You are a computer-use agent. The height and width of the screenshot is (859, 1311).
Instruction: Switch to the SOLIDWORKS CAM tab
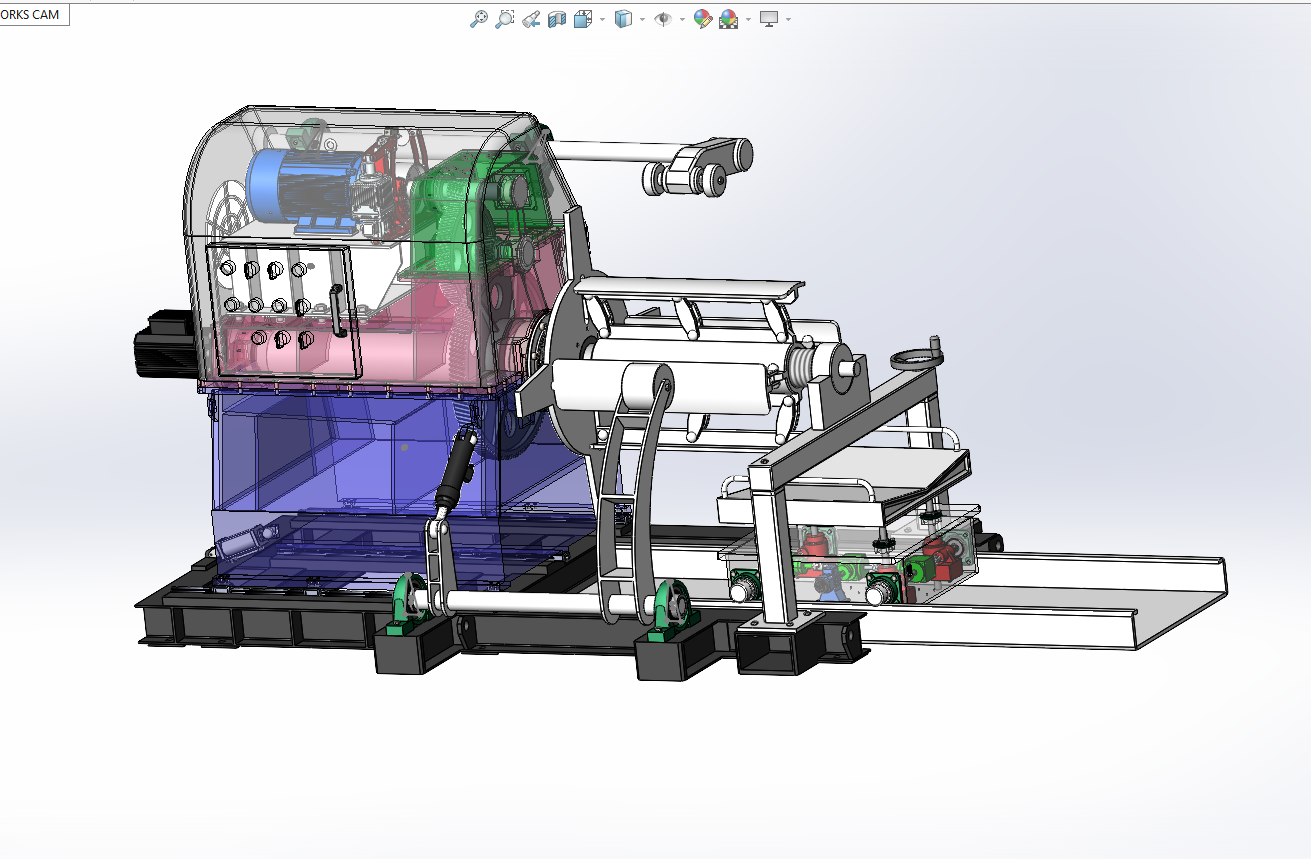tap(30, 15)
